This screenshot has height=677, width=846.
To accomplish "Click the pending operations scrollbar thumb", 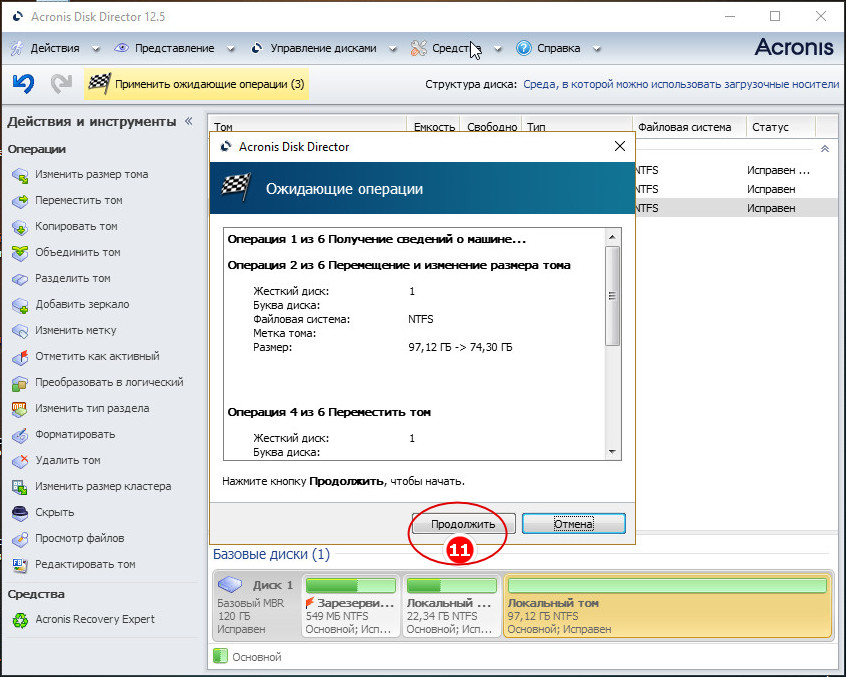I will pyautogui.click(x=612, y=296).
